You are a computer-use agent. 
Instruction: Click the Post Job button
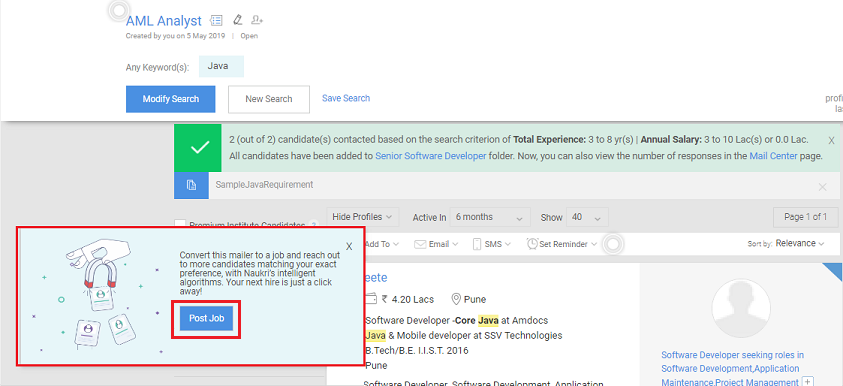tap(206, 319)
